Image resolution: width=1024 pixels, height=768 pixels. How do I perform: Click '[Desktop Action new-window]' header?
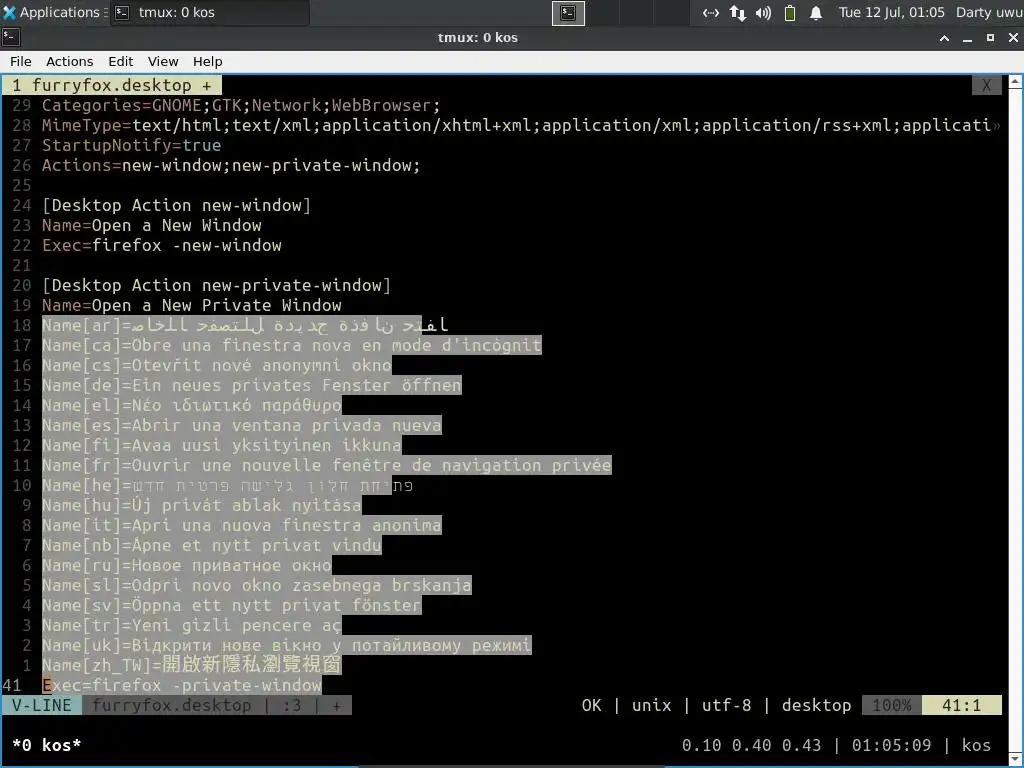[x=176, y=205]
